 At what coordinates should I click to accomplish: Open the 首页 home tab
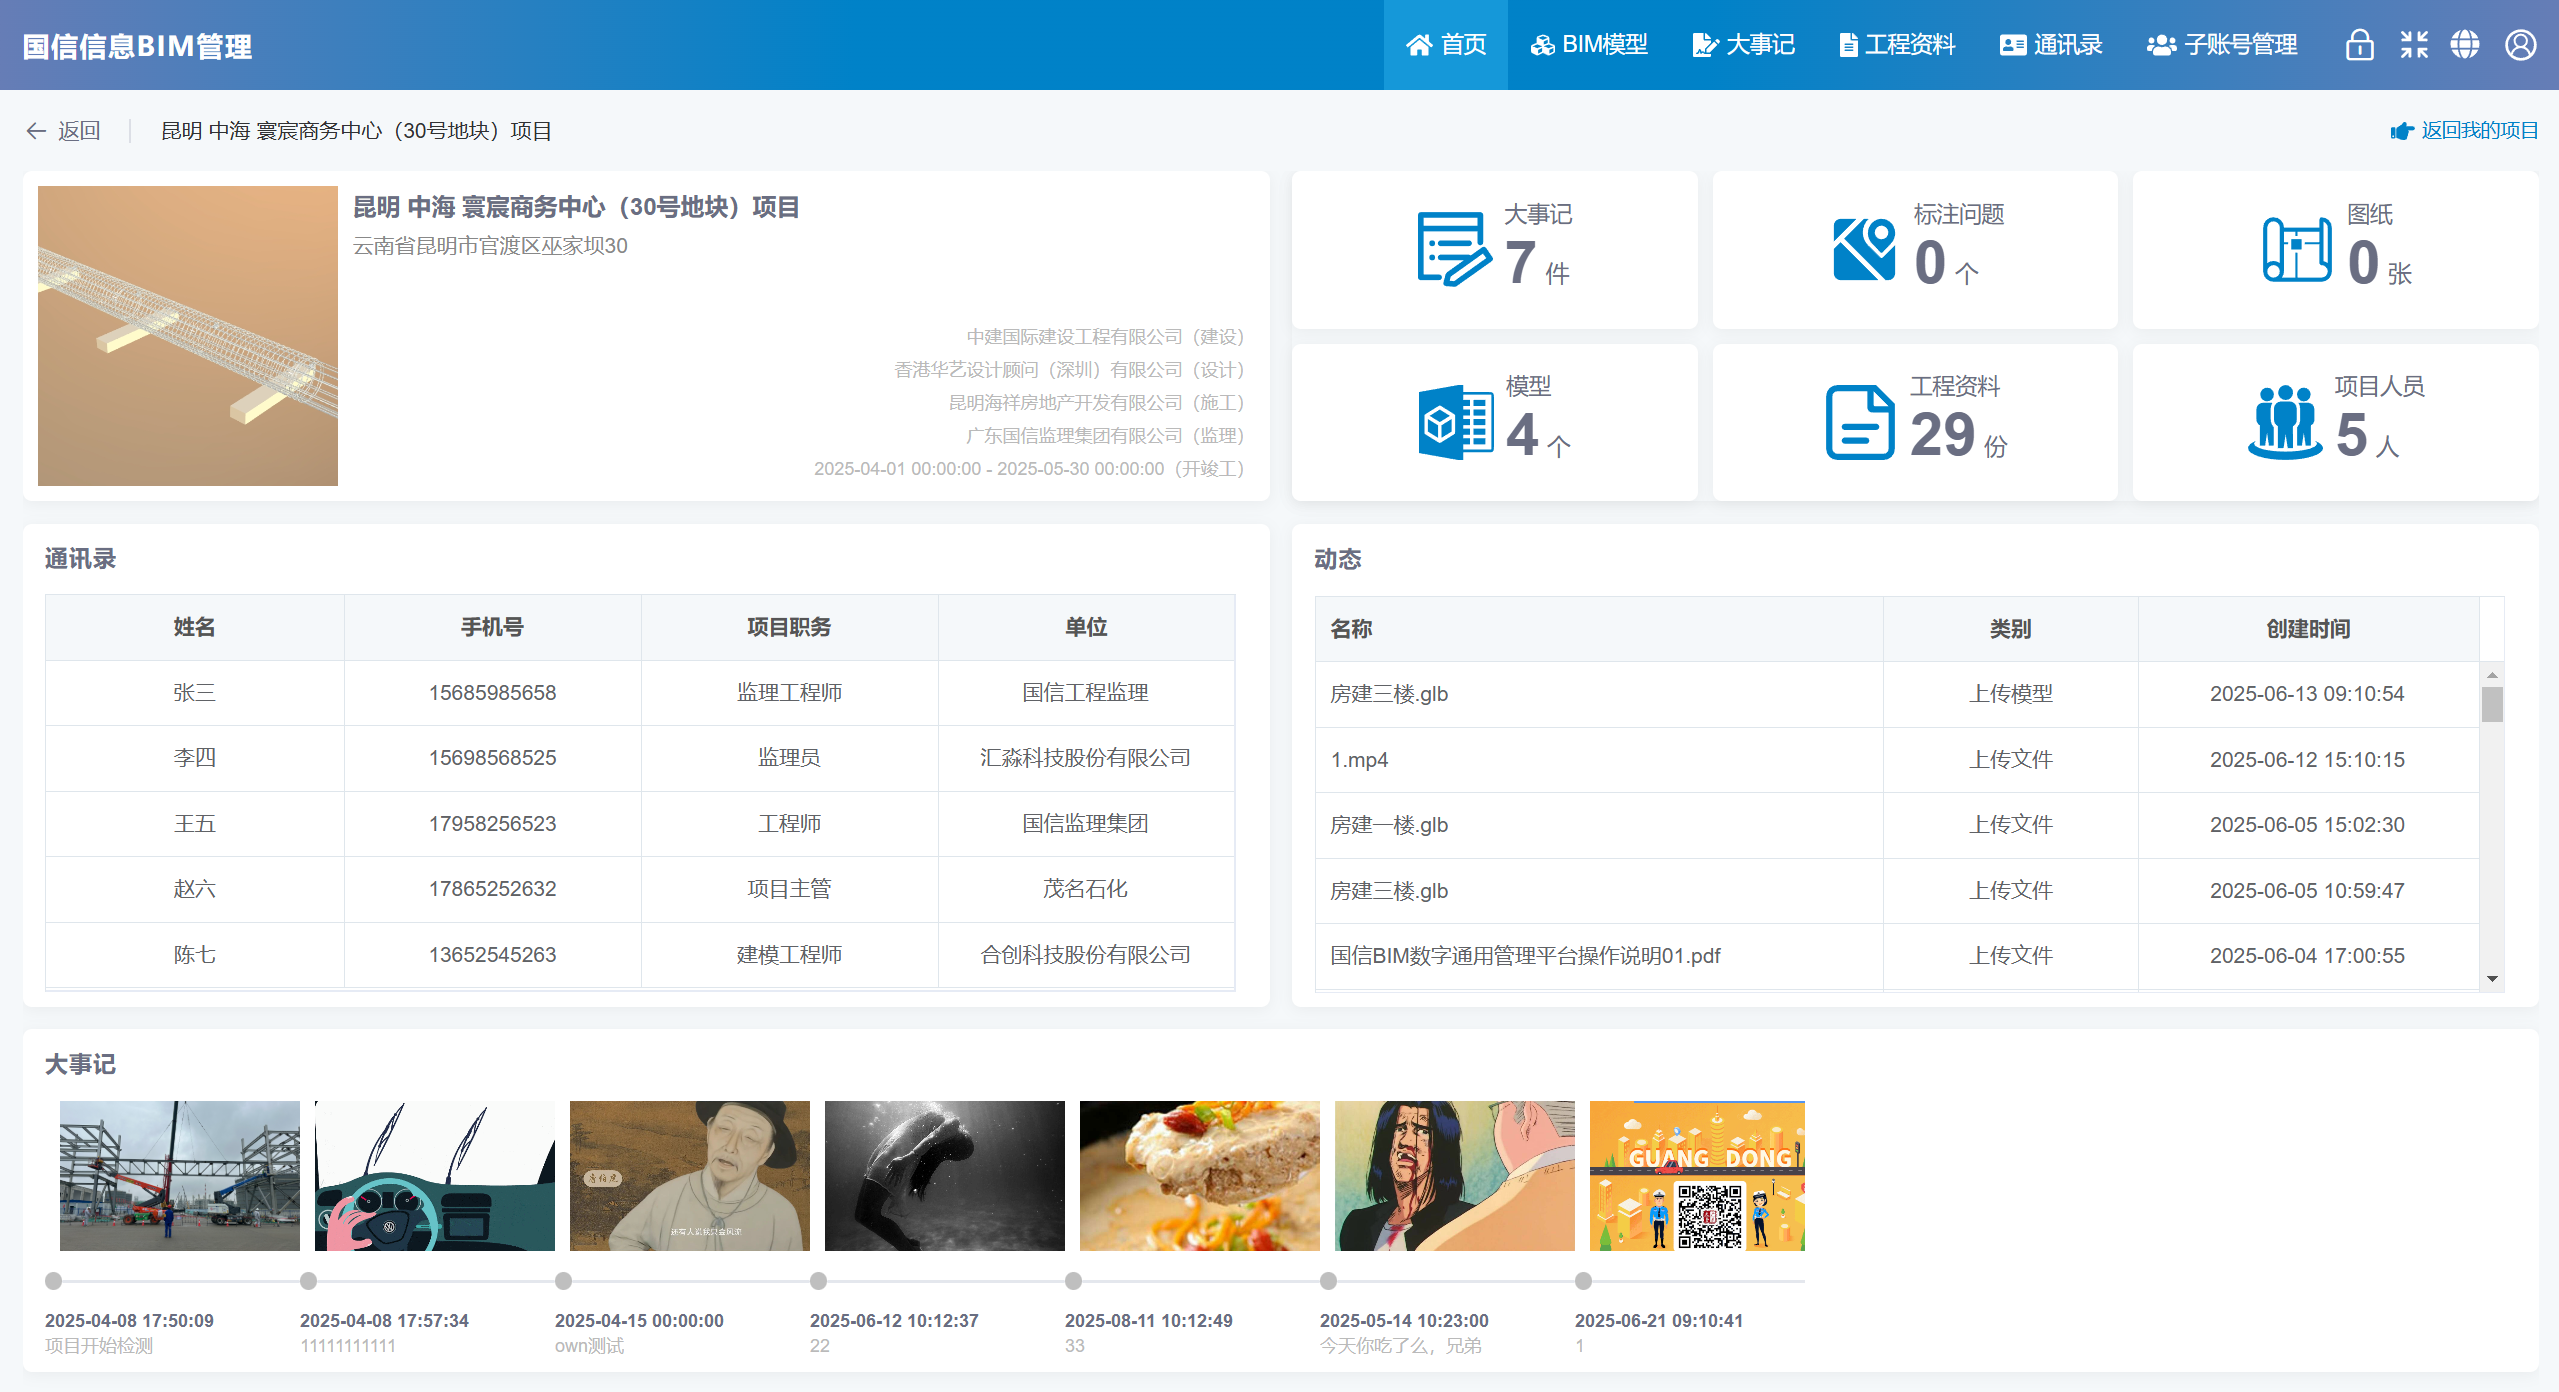(x=1445, y=45)
